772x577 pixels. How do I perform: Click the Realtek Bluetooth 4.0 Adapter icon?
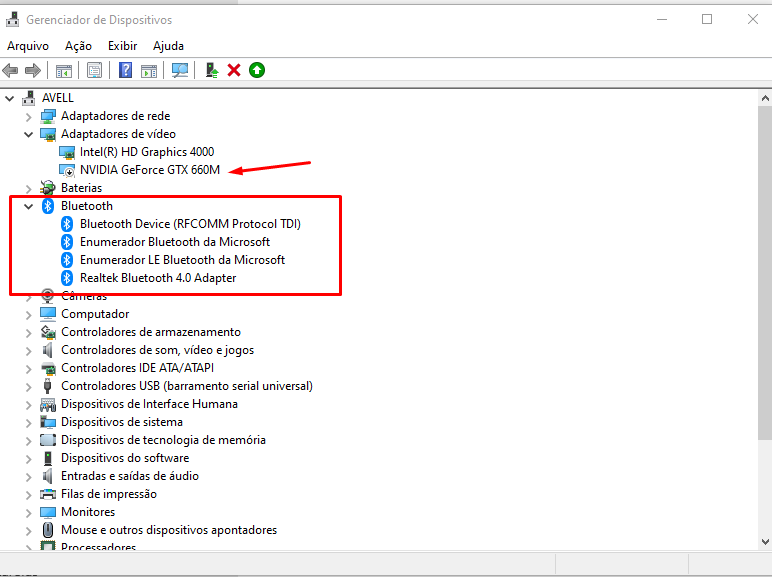[x=67, y=278]
